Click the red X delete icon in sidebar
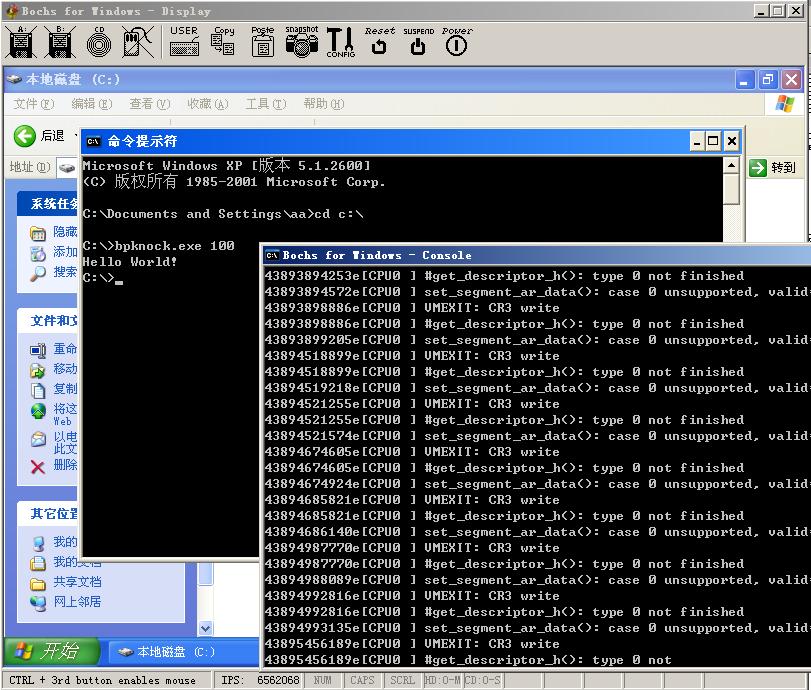Viewport: 811px width, 690px height. tap(38, 467)
